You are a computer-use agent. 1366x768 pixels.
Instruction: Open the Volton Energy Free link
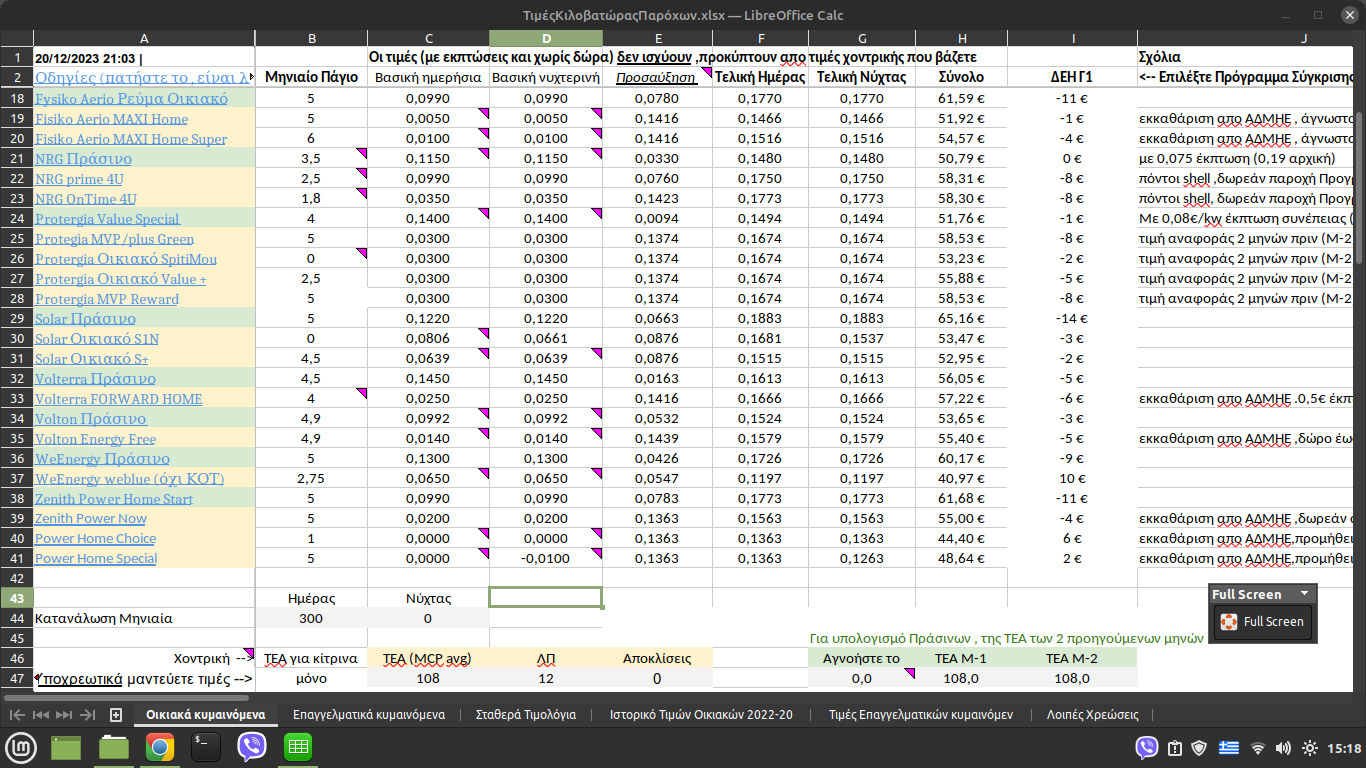tap(95, 438)
